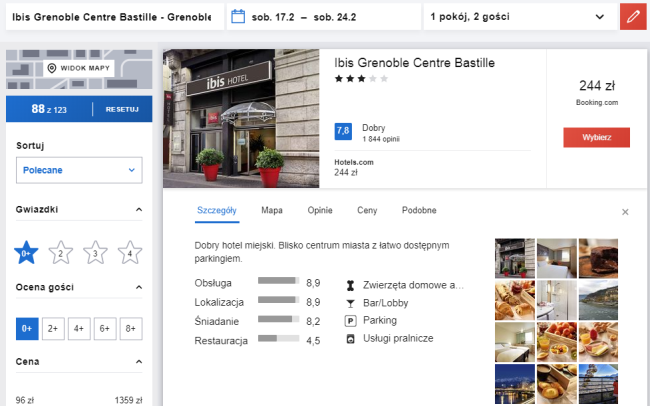650x406 pixels.
Task: Switch to the Mapa tab
Action: point(272,211)
